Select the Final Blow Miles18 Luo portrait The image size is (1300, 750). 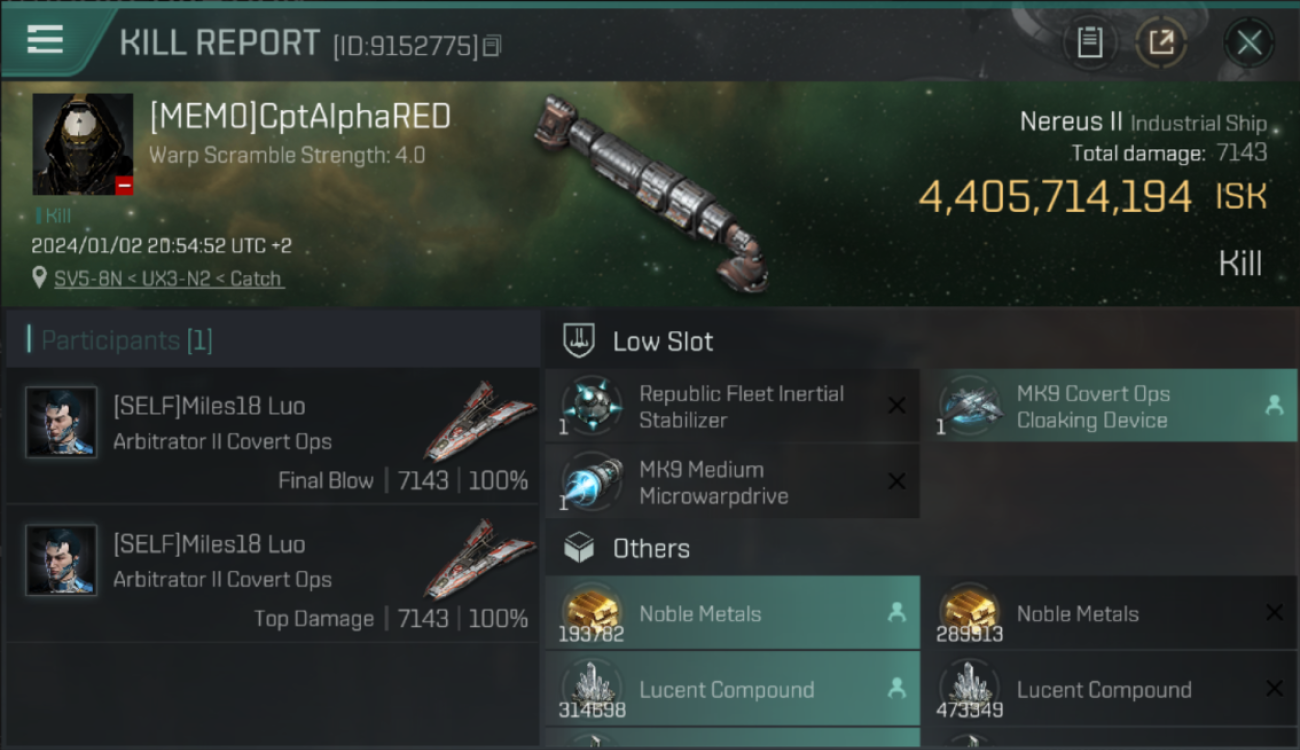coord(61,422)
